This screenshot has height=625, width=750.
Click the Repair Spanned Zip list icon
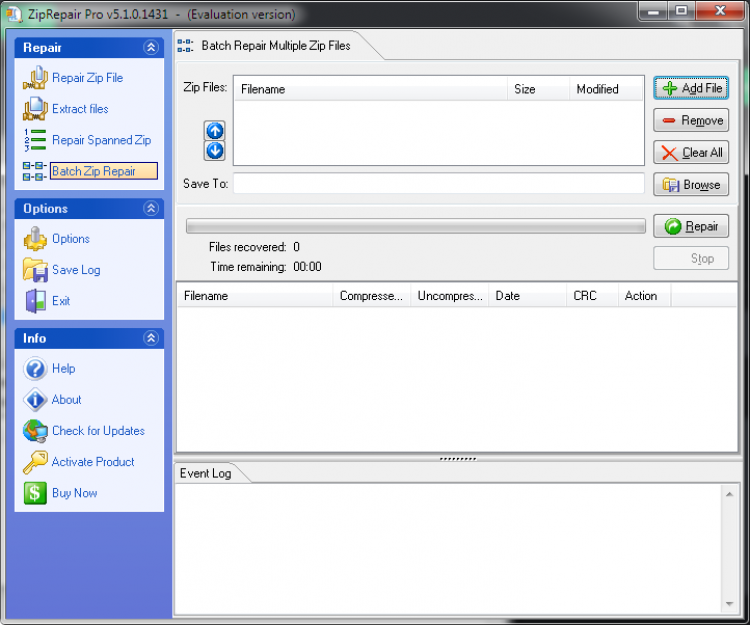[35, 140]
